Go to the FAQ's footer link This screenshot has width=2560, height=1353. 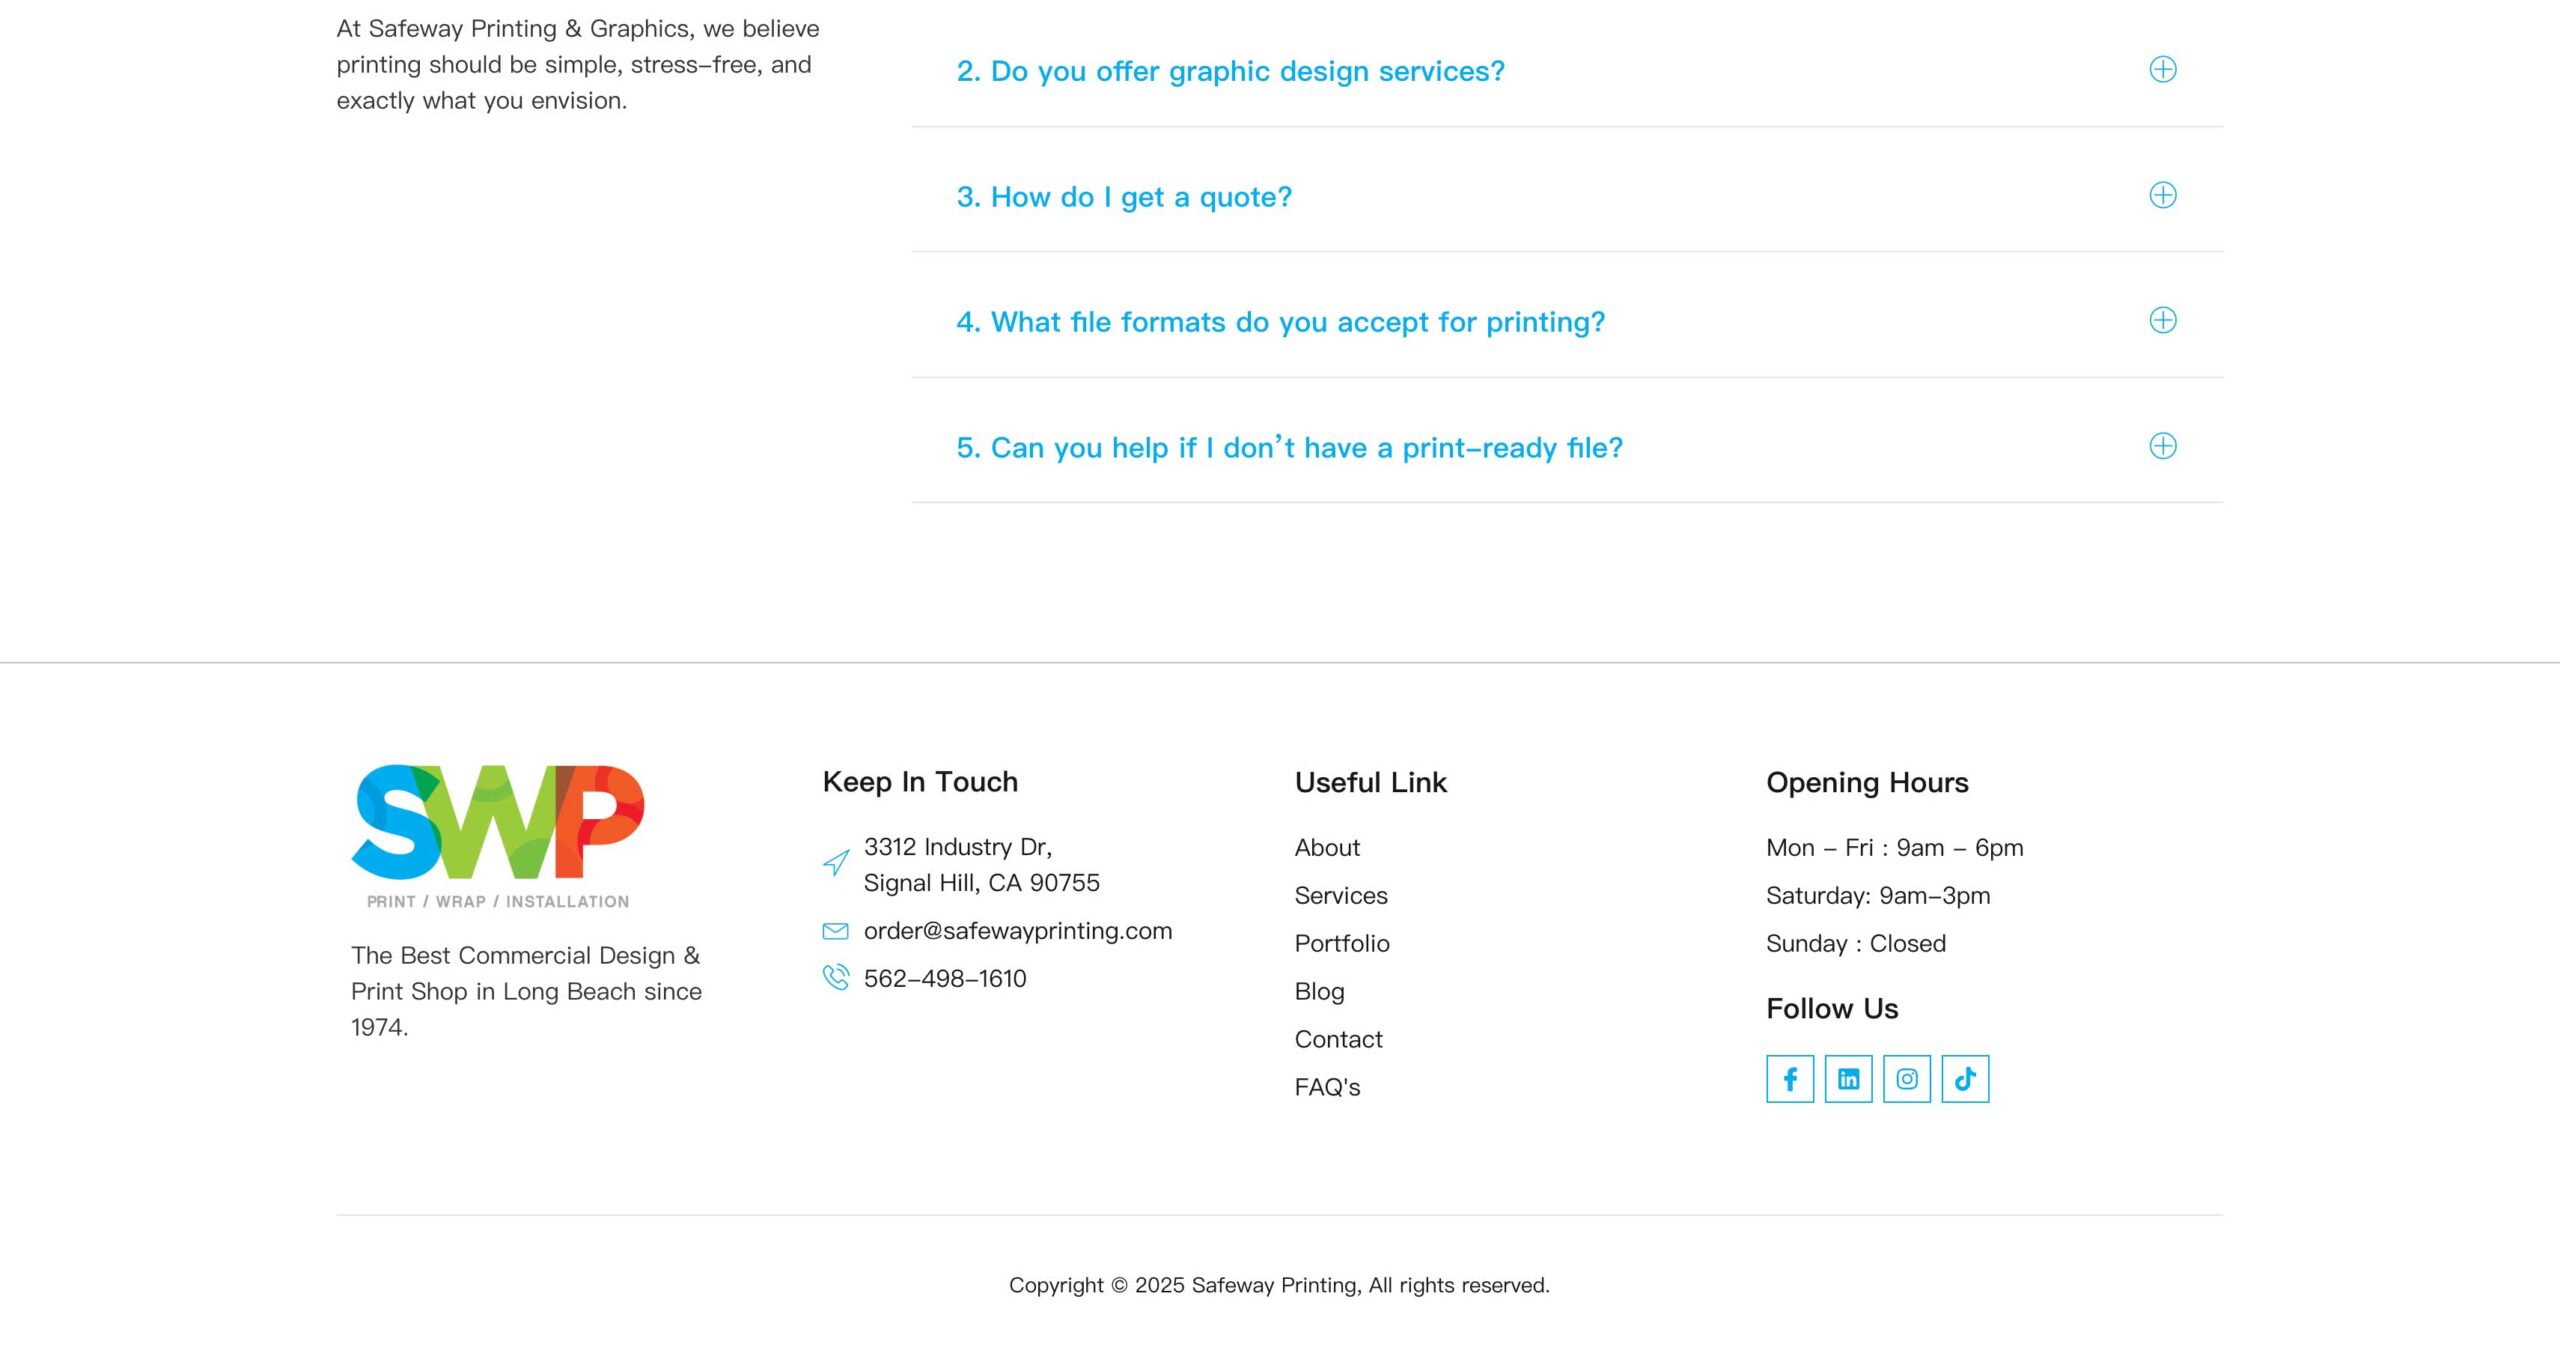coord(1327,1087)
